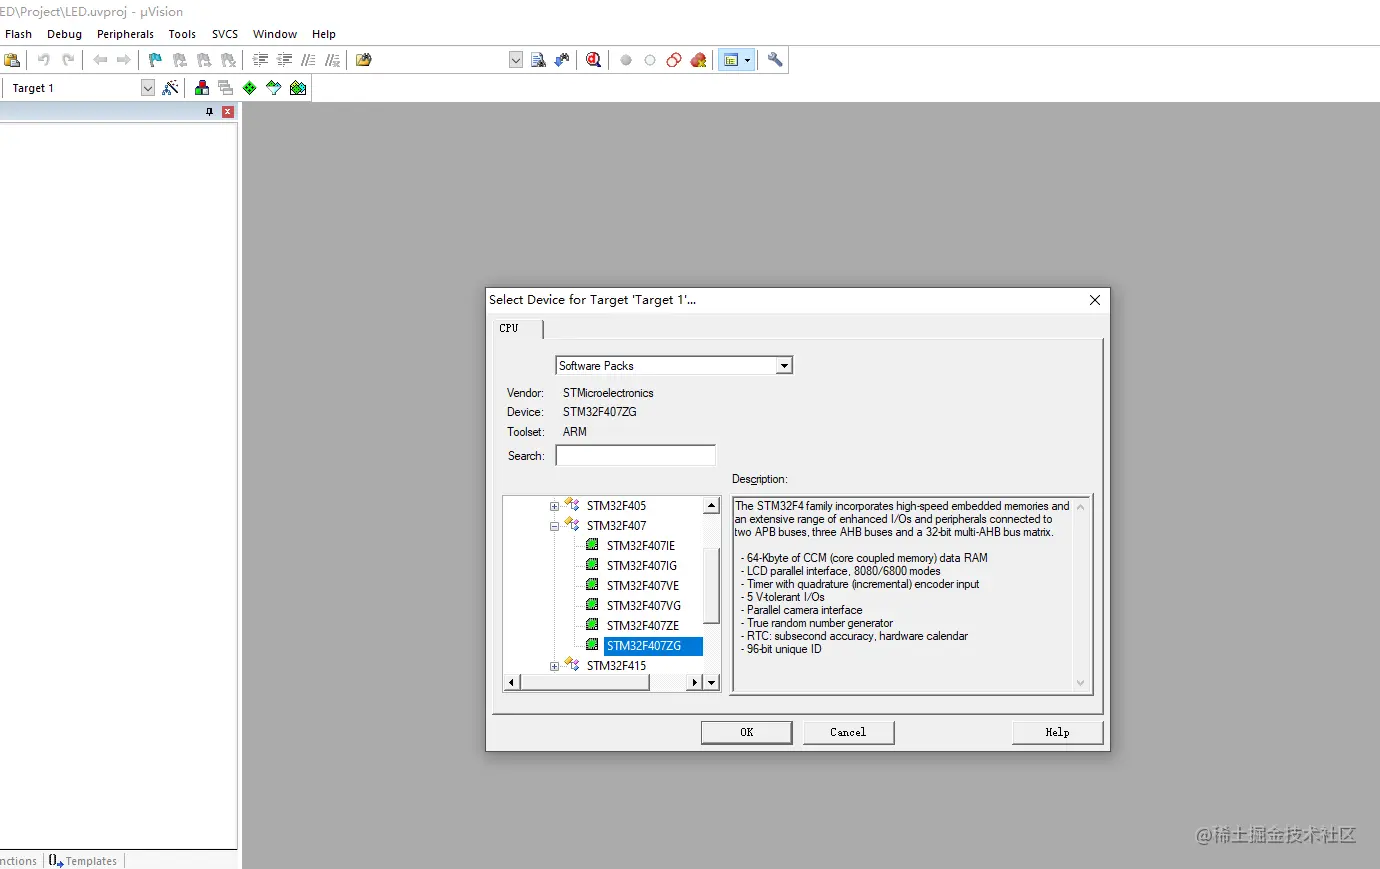Collapse the STM32F407 tree node
Screen dimensions: 1380x869
pos(554,526)
